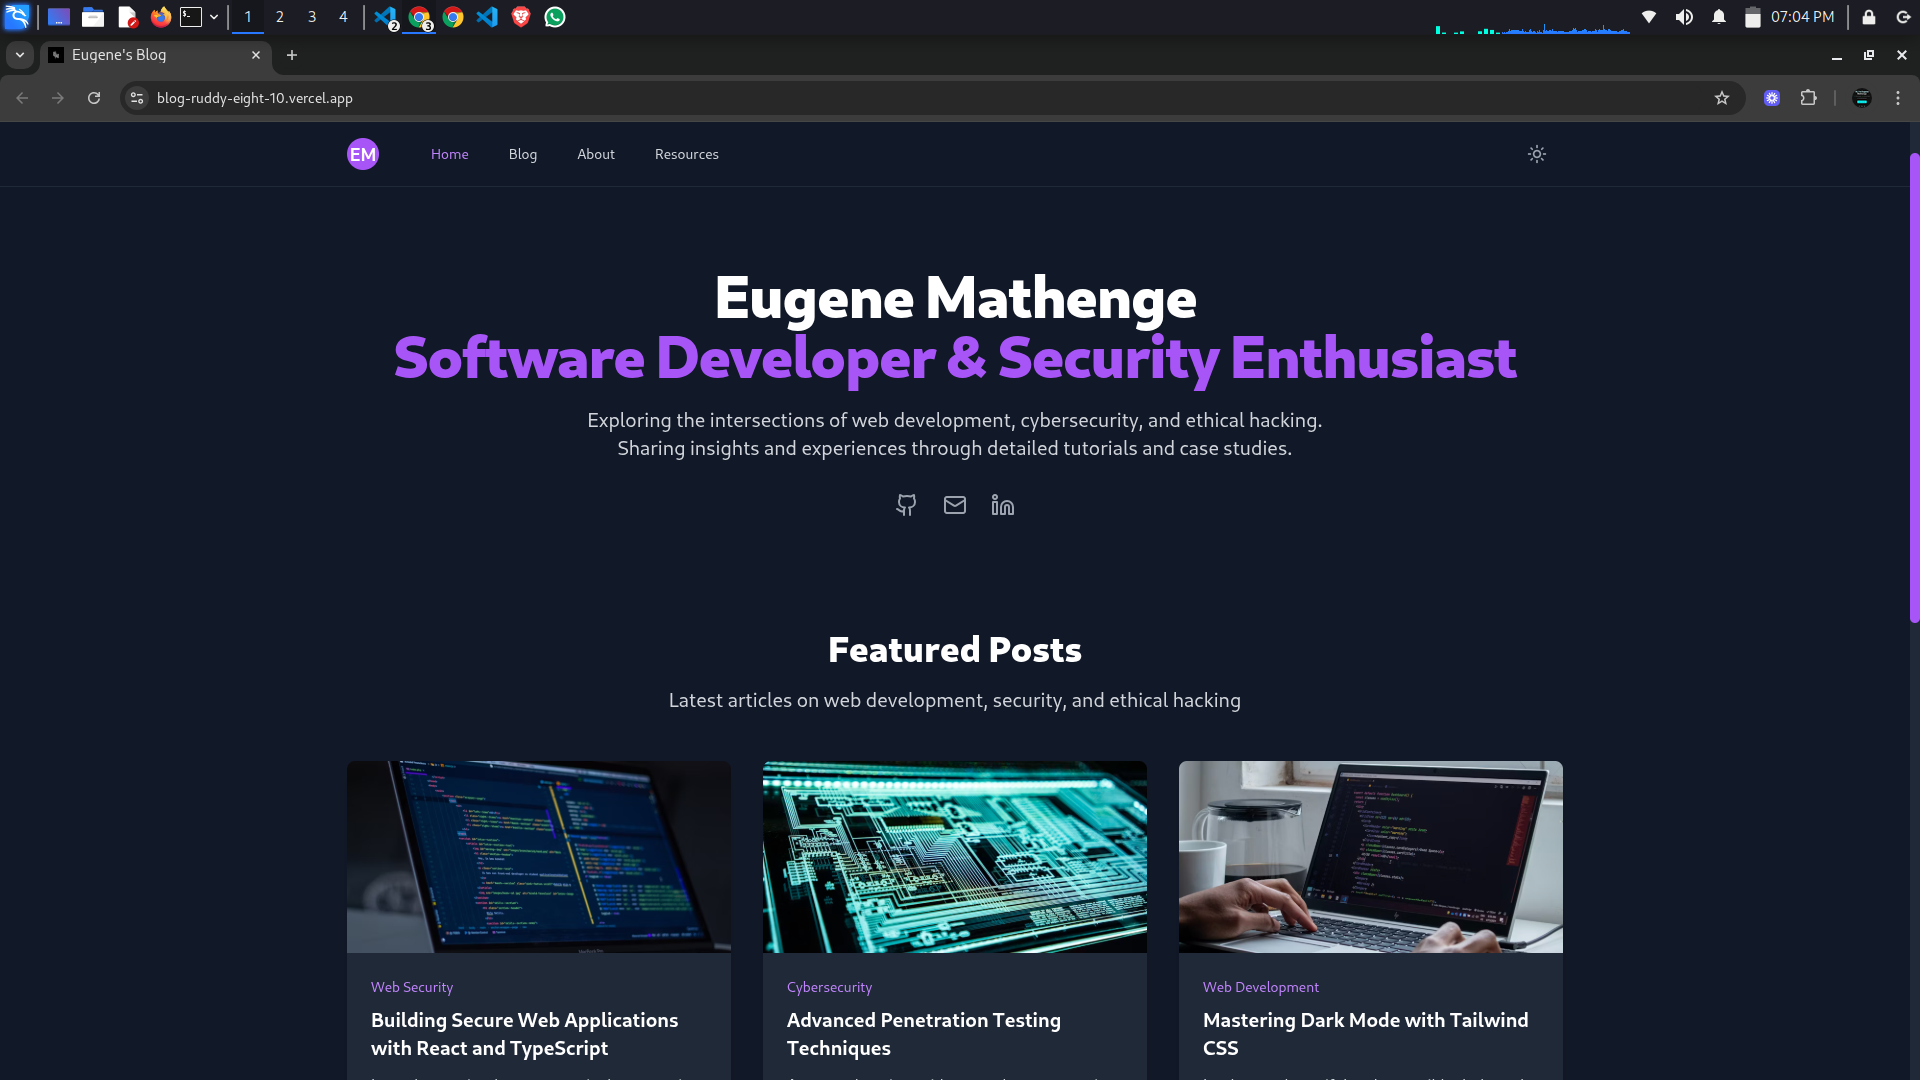Click the EM logo avatar
The height and width of the screenshot is (1080, 1920).
coord(362,153)
